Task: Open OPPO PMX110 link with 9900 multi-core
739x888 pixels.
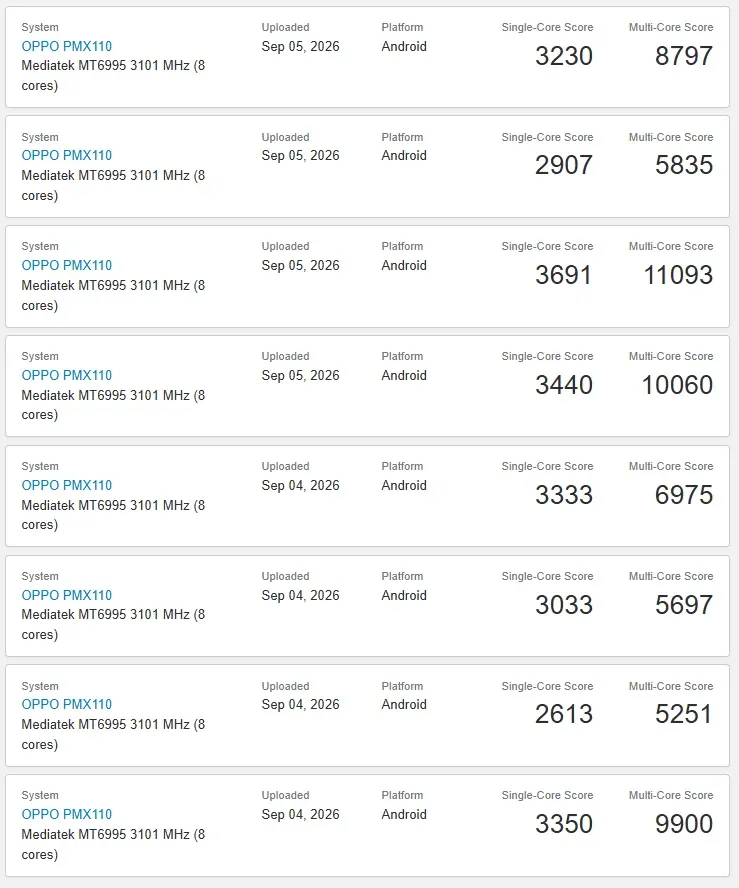Action: click(x=67, y=814)
